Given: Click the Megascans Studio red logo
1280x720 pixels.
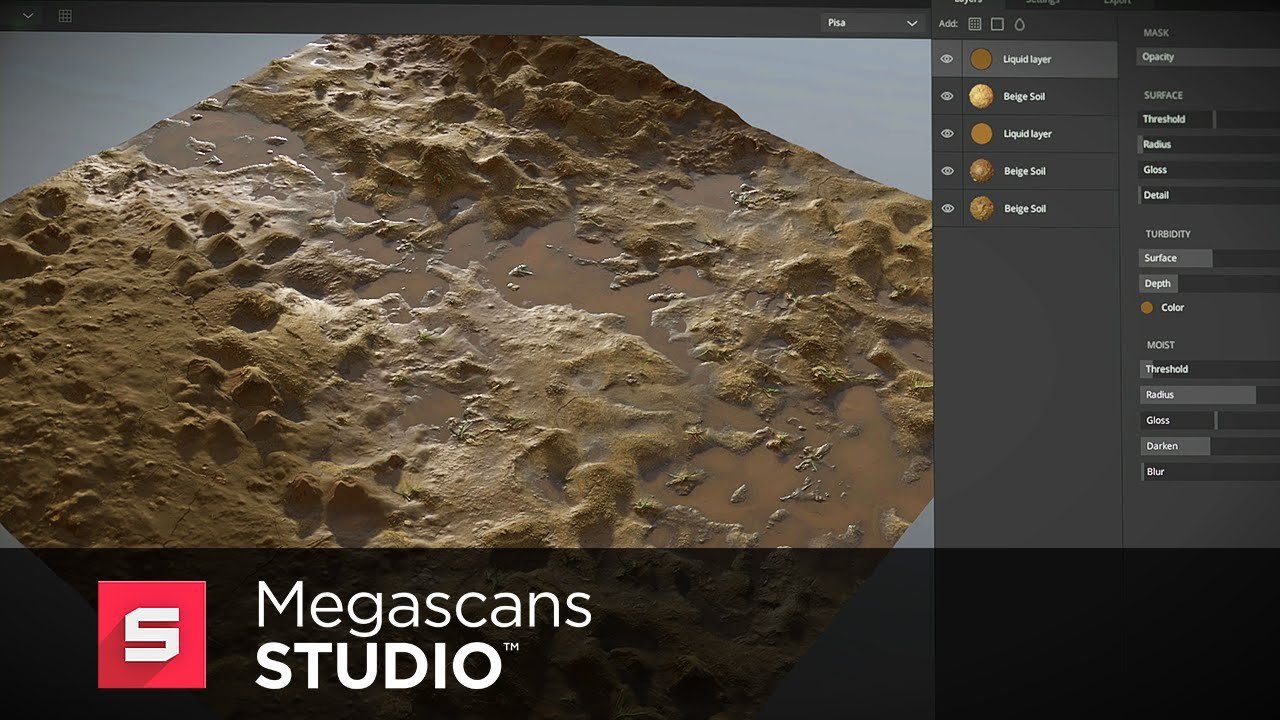Looking at the screenshot, I should click(151, 634).
